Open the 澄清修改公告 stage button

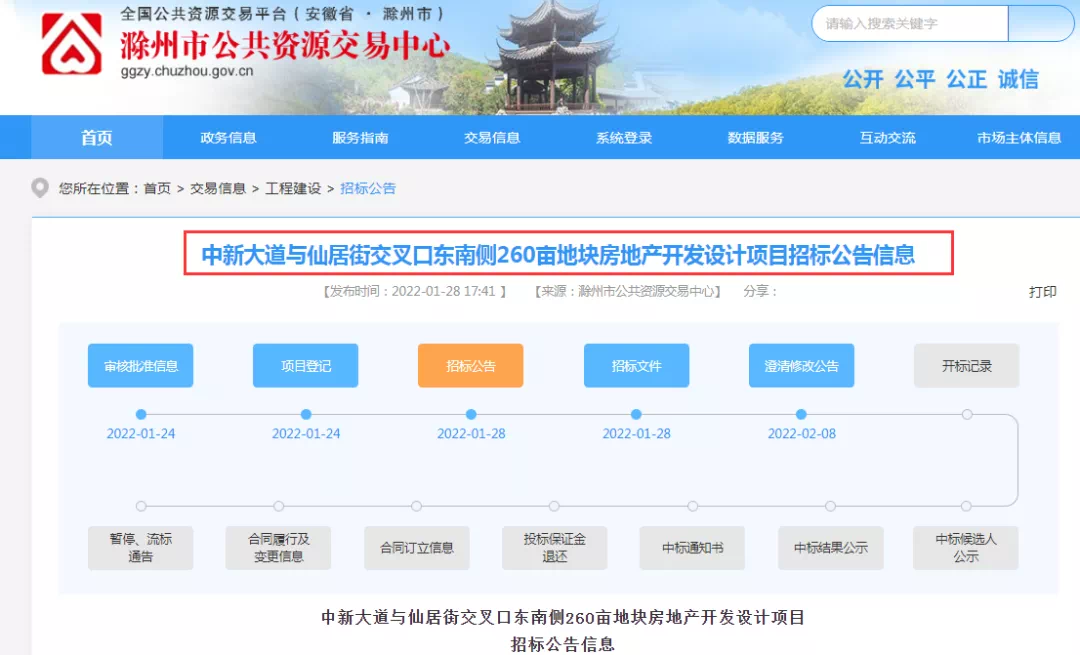[801, 366]
